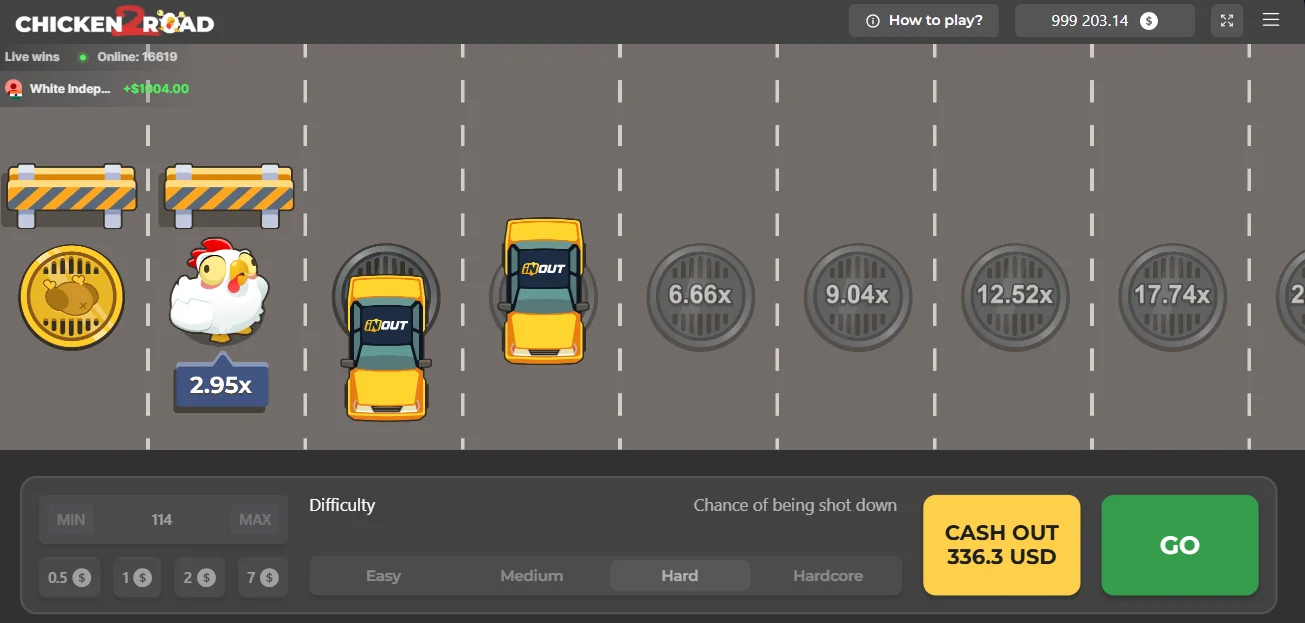This screenshot has height=623, width=1305.
Task: Click the Live wins label
Action: click(32, 57)
